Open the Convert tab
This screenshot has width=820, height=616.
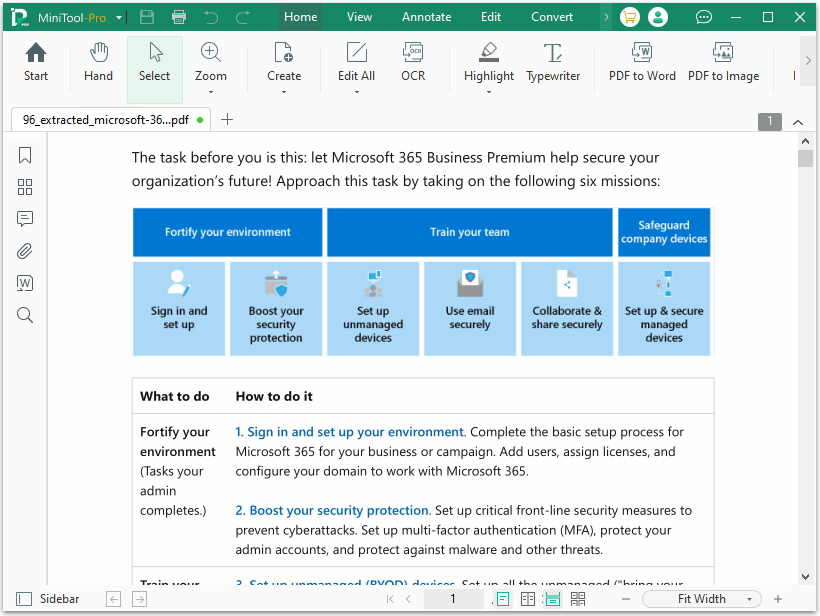[x=552, y=17]
